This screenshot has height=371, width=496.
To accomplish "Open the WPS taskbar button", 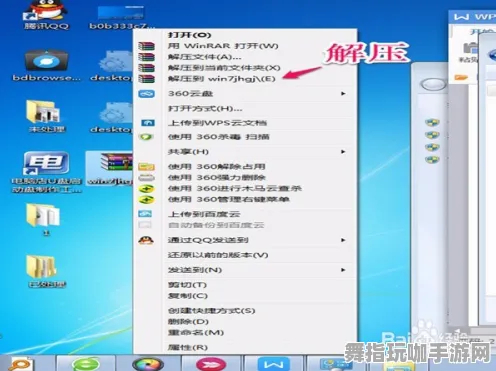I will point(274,364).
